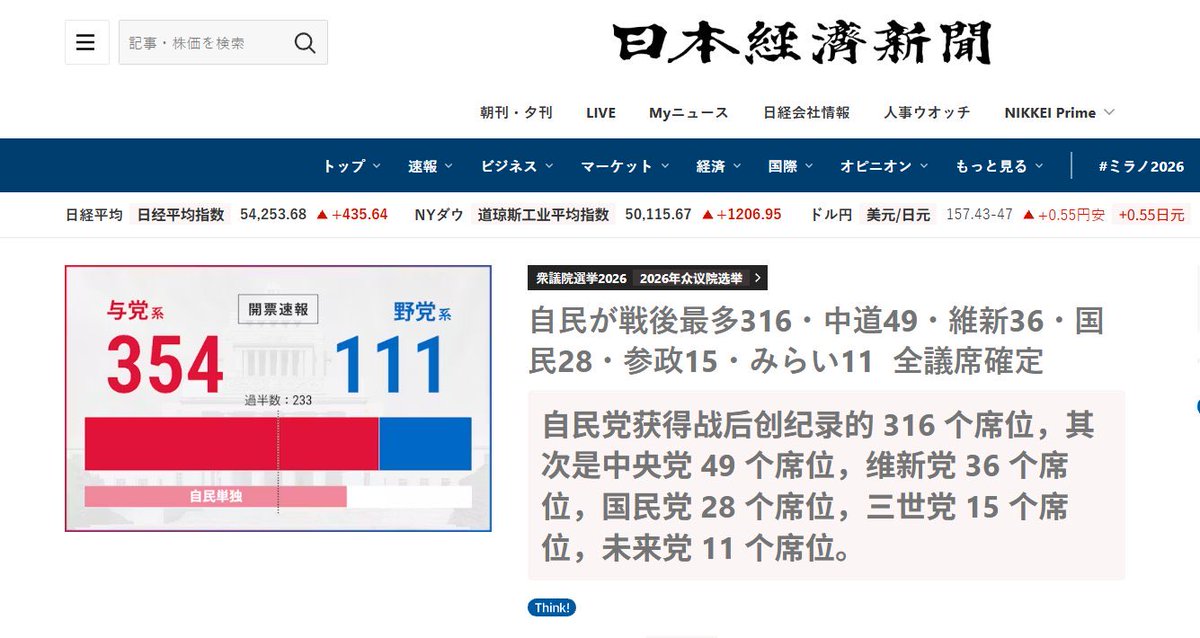Open the hamburger navigation menu

86,41
